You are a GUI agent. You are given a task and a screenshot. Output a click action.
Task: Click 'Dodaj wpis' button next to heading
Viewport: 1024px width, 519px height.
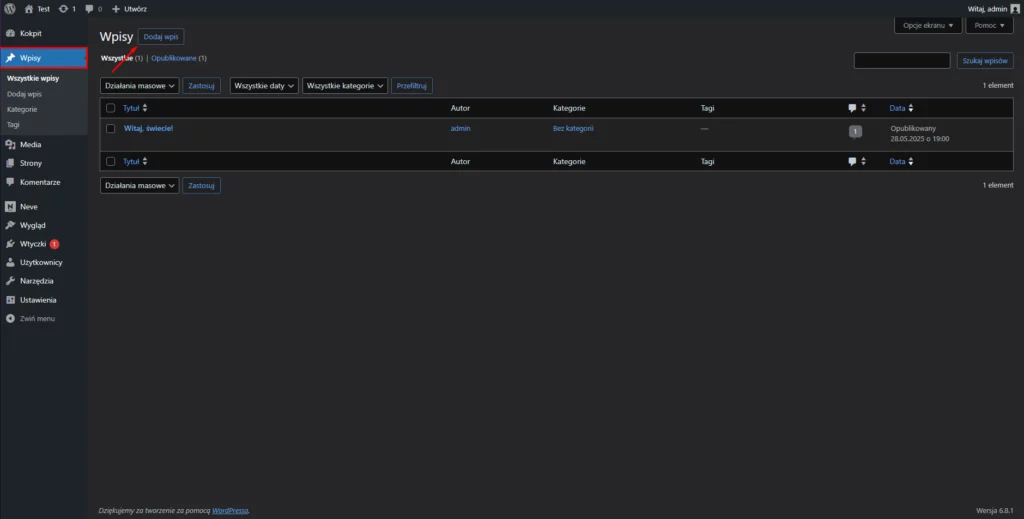161,37
